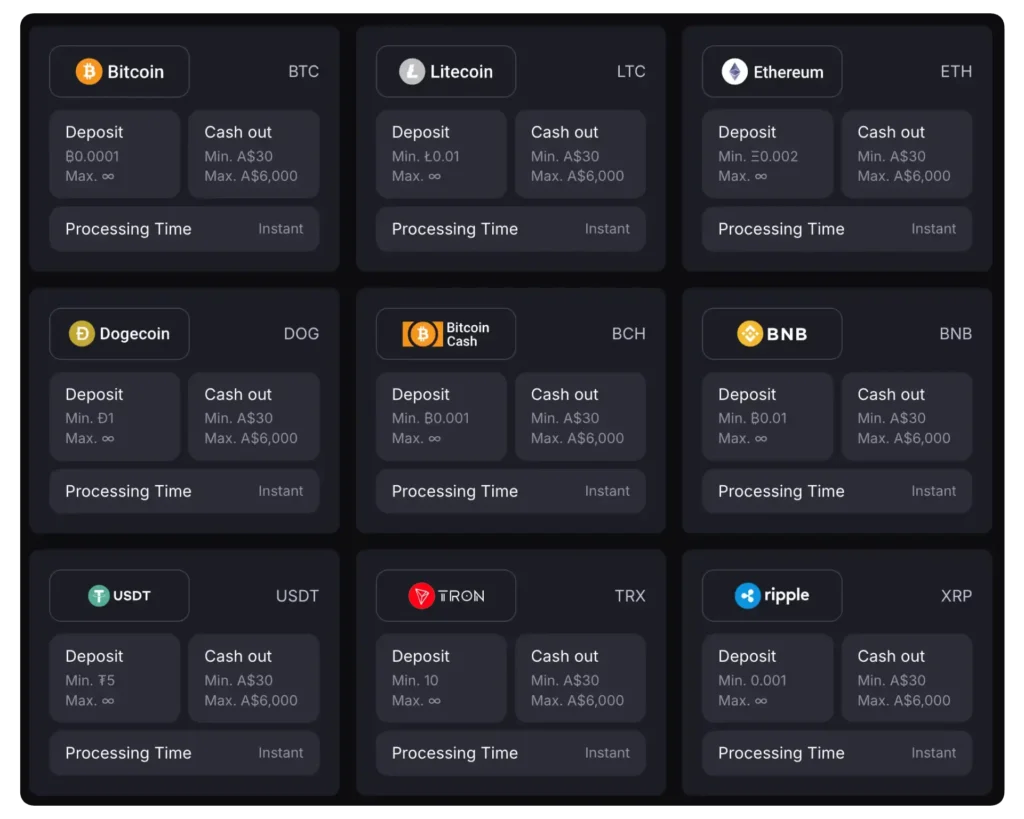Click the BTC ticker label
The width and height of the screenshot is (1024, 819).
tap(303, 72)
